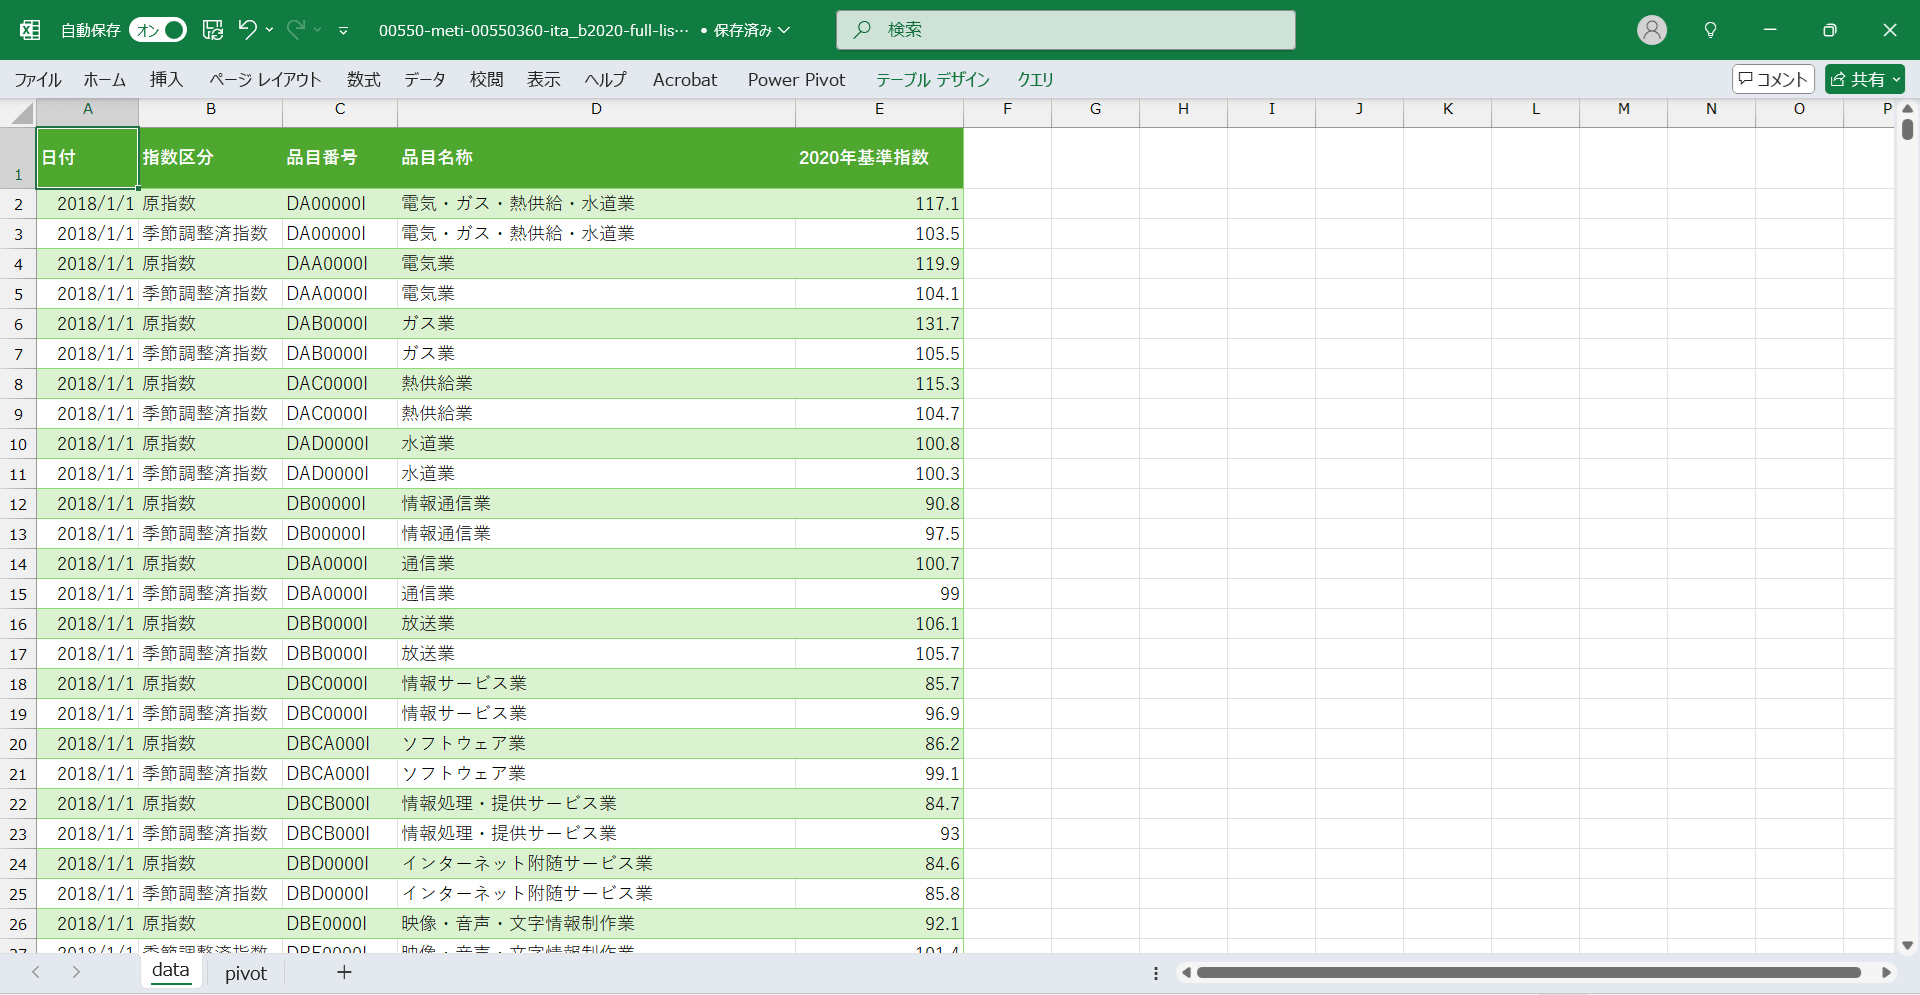The width and height of the screenshot is (1920, 995).
Task: Click the lightbulb help icon
Action: 1710,30
